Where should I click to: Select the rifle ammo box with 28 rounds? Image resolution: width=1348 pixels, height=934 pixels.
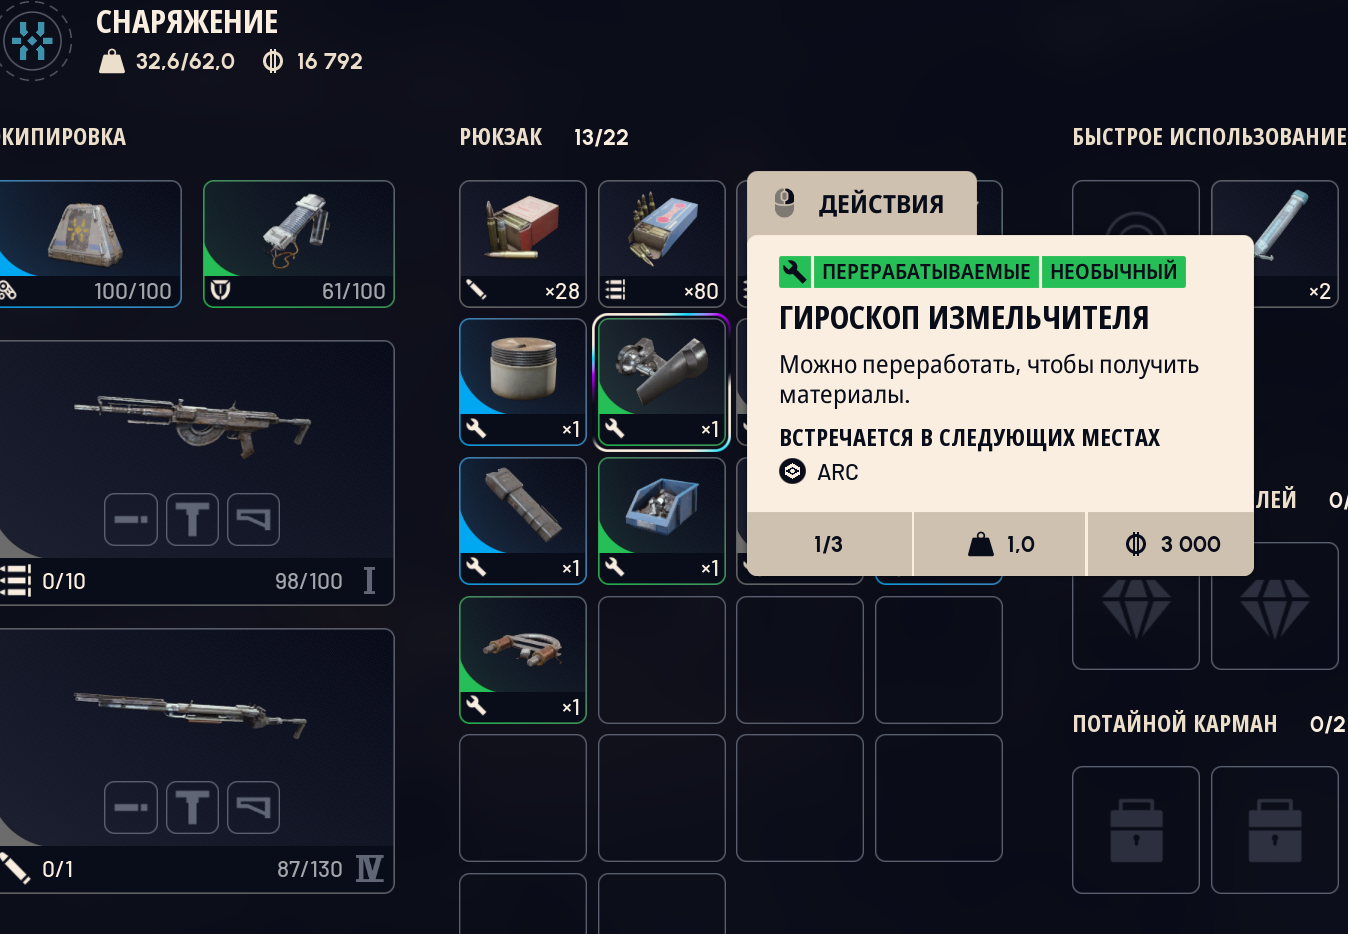coord(523,244)
